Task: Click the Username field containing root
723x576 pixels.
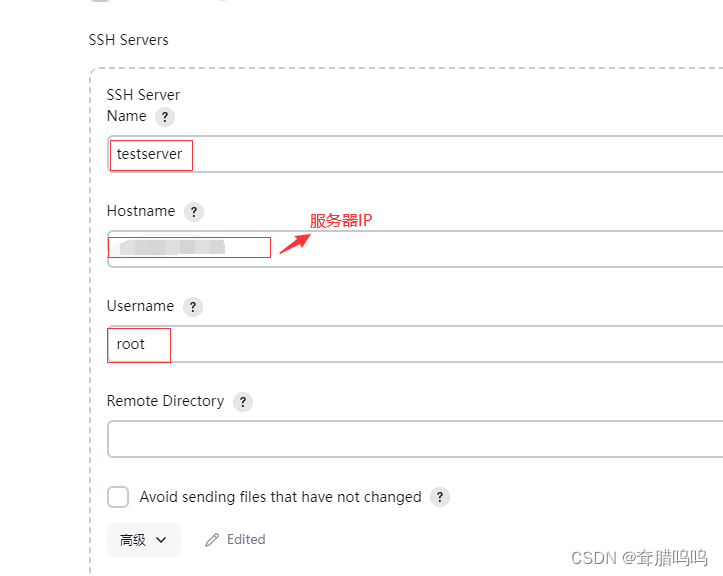Action: (x=400, y=344)
